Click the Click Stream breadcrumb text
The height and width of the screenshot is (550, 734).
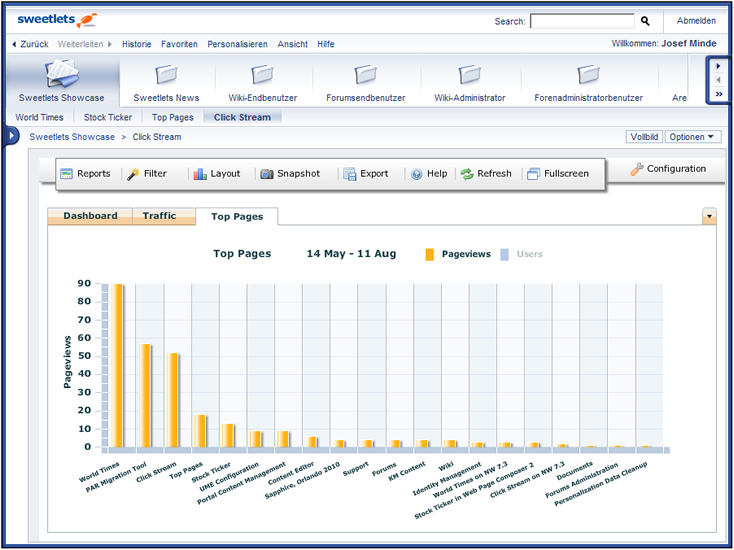157,137
